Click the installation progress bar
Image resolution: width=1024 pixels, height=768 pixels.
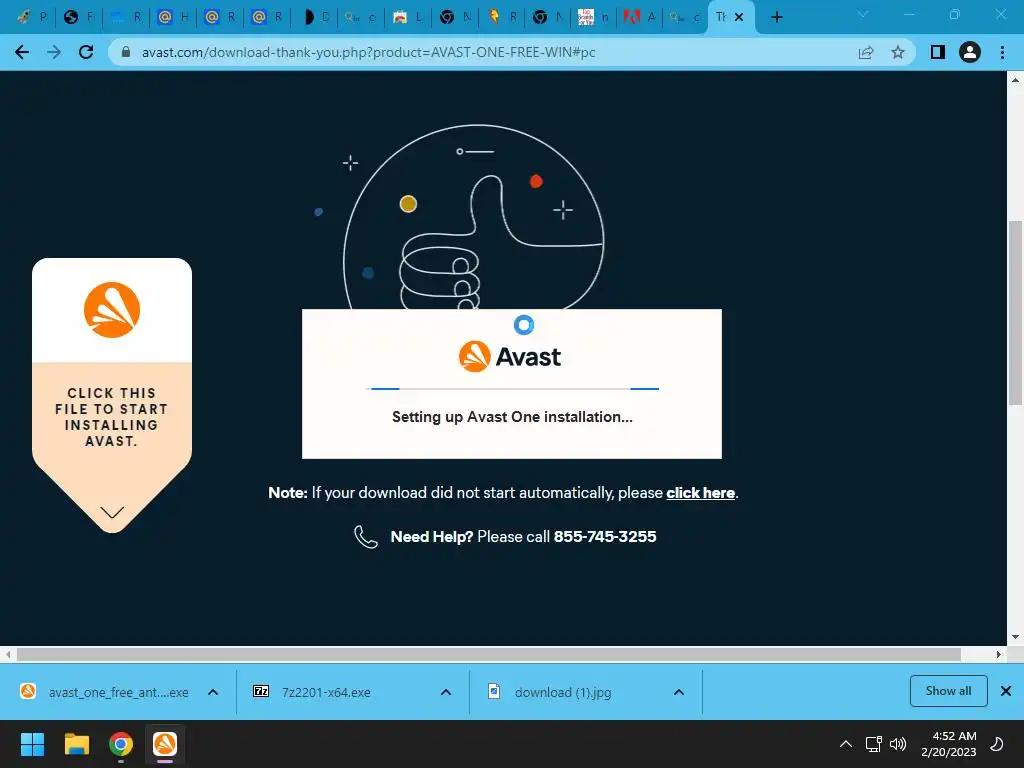pyautogui.click(x=513, y=389)
